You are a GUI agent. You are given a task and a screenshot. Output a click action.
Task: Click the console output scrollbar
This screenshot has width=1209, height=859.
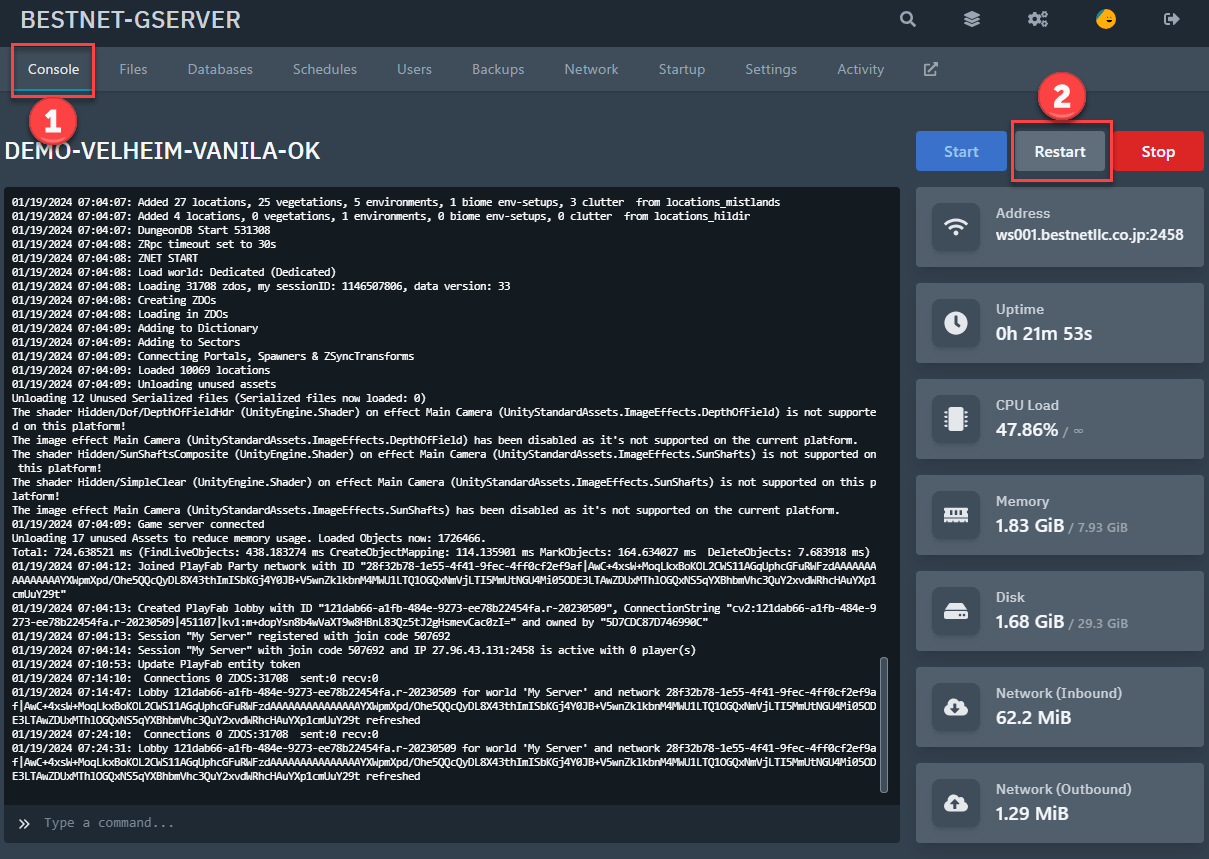[883, 725]
